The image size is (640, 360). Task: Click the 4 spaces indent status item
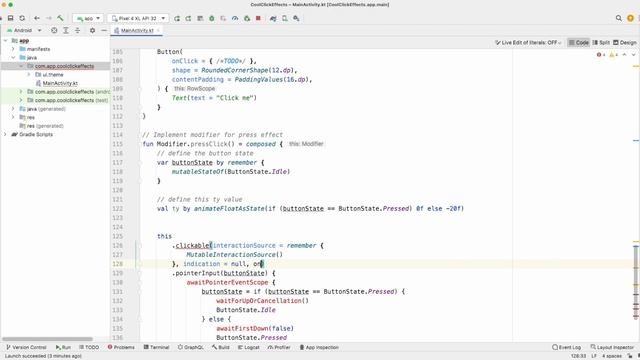[x=612, y=356]
